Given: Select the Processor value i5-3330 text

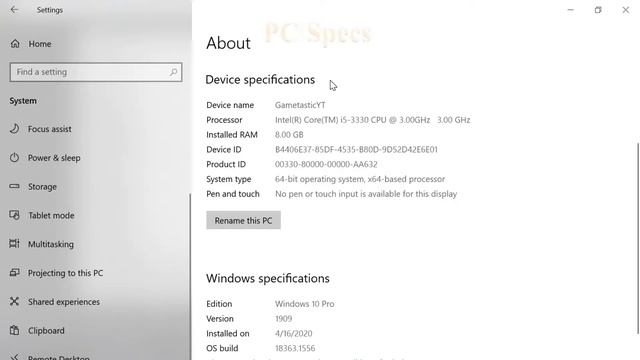Looking at the screenshot, I should [373, 120].
